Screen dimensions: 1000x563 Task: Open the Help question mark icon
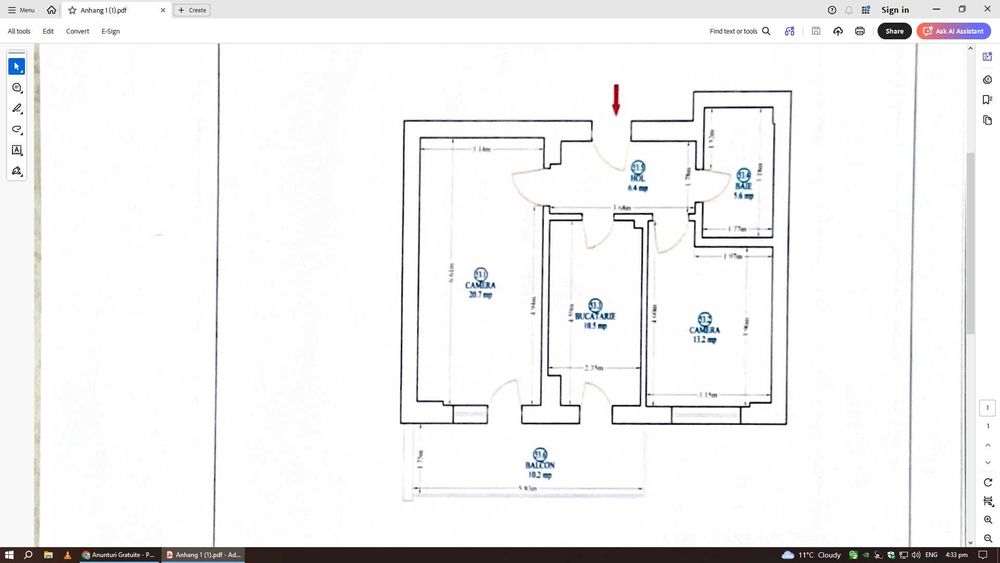[x=832, y=10]
